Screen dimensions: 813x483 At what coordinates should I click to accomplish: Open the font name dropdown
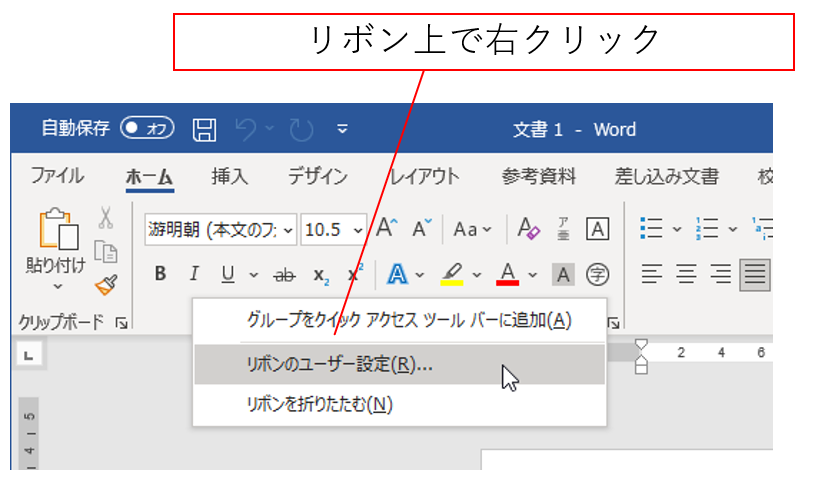[289, 229]
